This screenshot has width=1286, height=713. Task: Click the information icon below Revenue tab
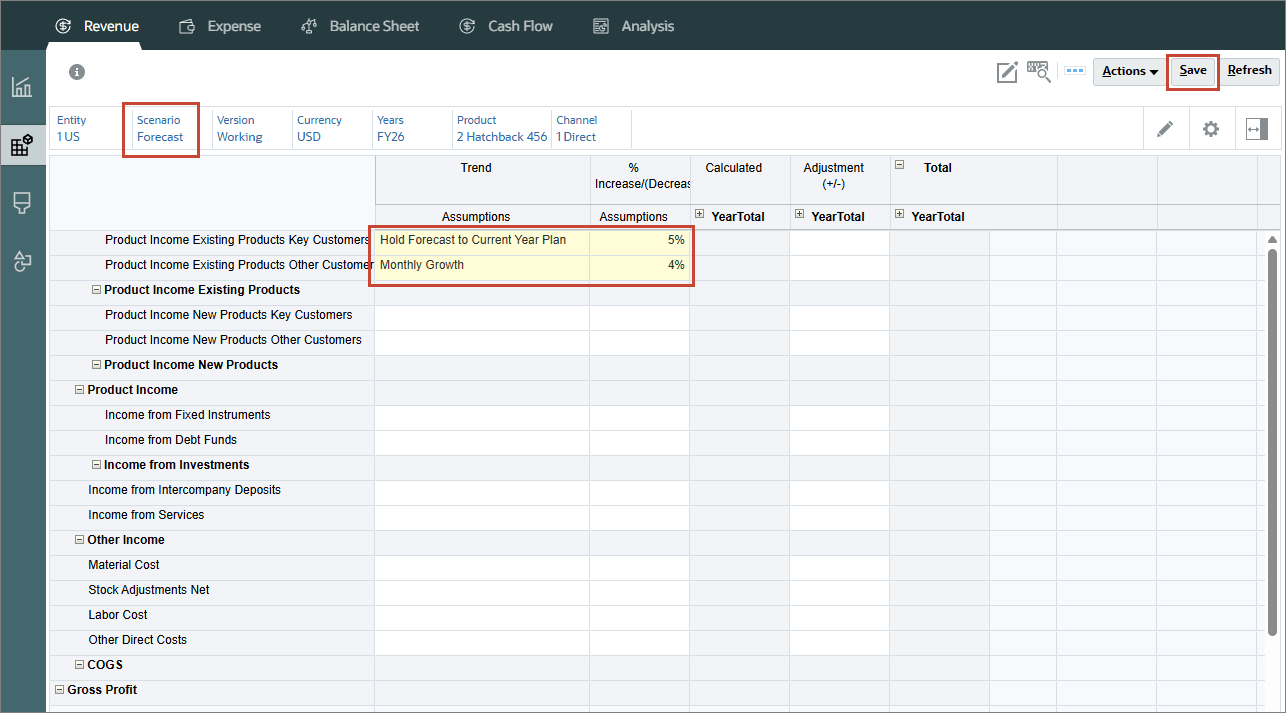(x=77, y=72)
